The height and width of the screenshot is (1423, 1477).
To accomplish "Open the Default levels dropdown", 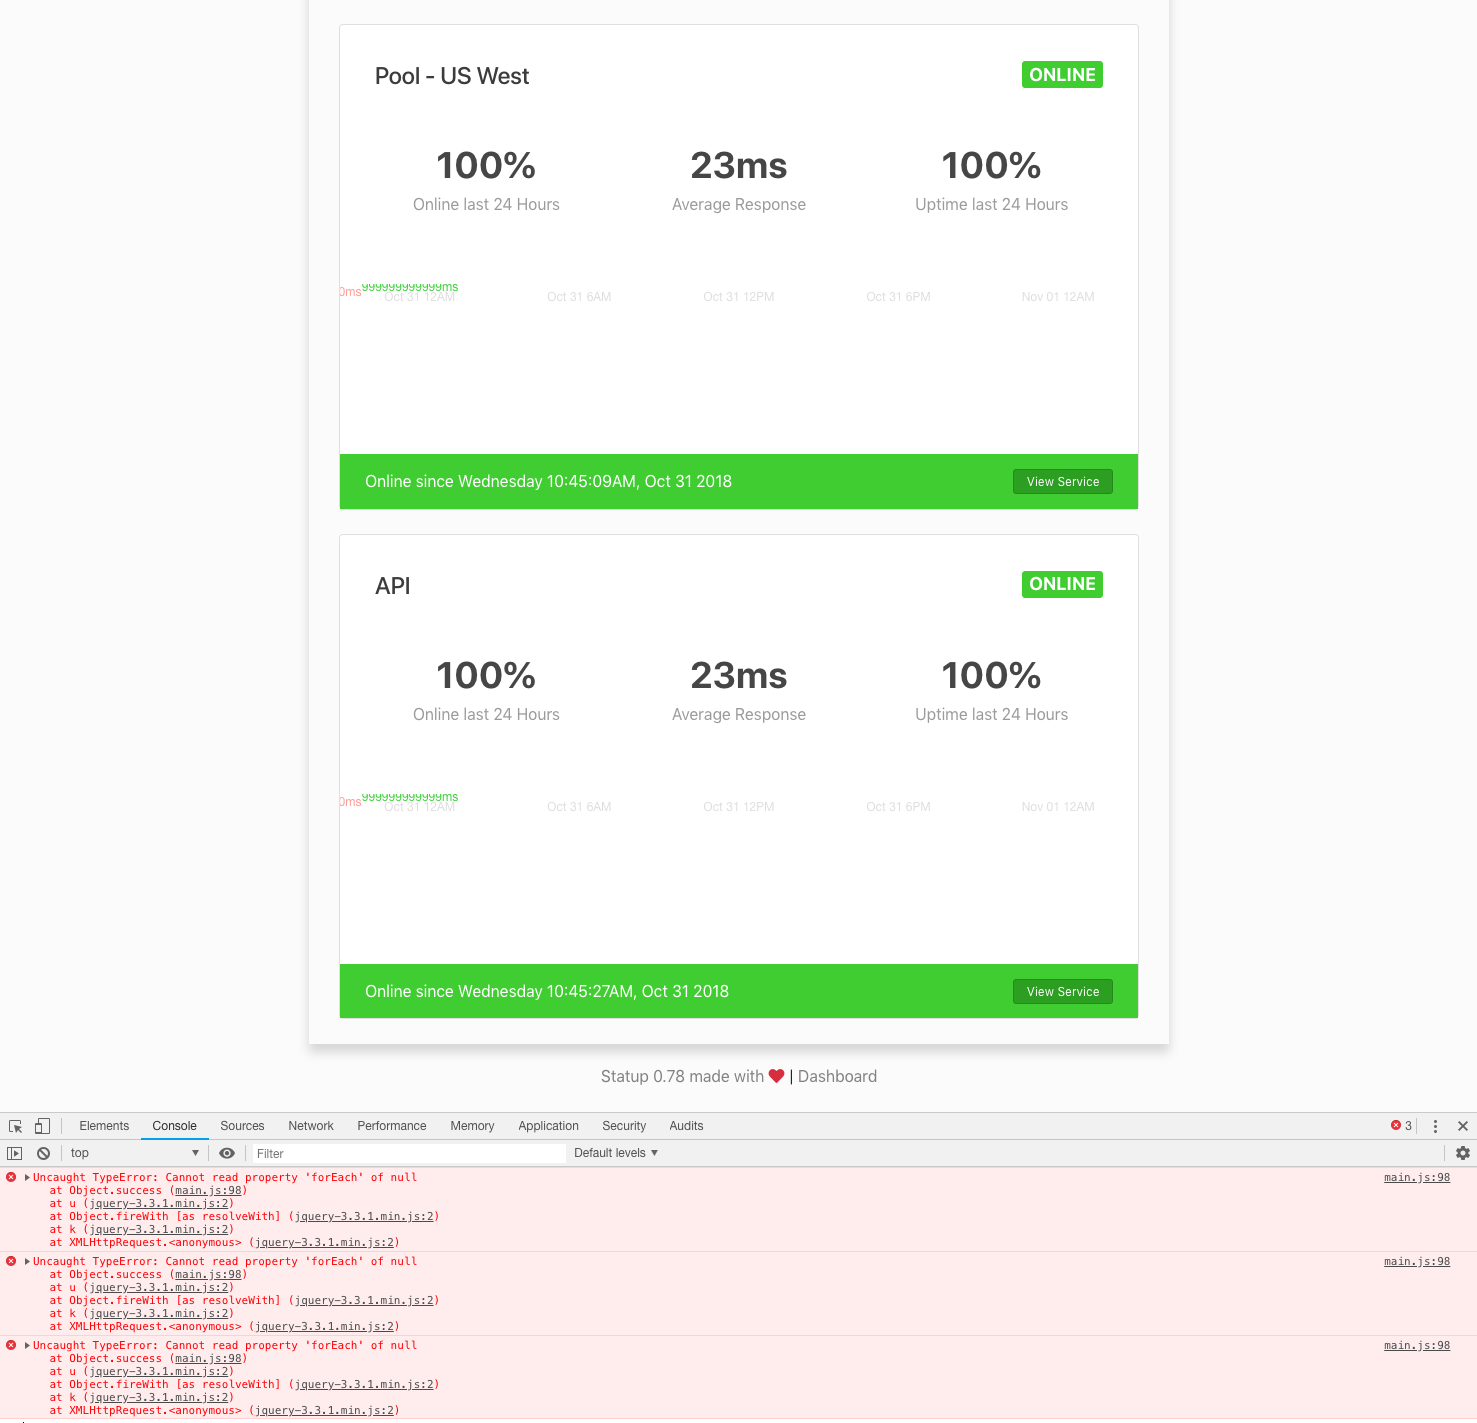I will point(615,1153).
